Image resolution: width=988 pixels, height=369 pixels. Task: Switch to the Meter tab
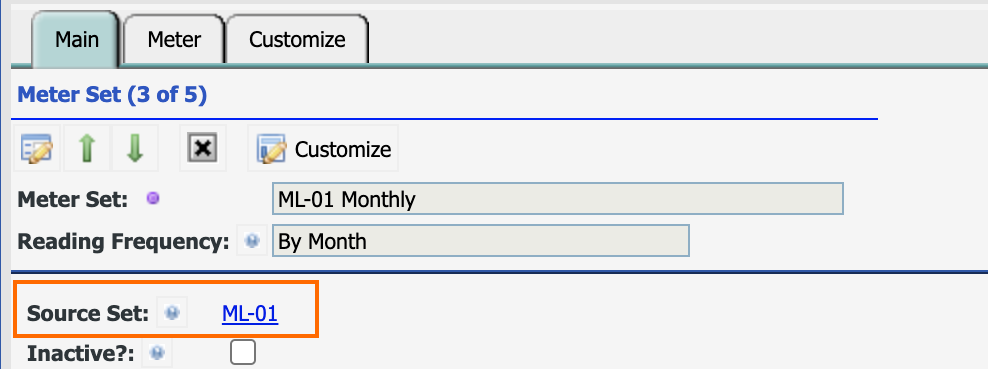pyautogui.click(x=174, y=40)
